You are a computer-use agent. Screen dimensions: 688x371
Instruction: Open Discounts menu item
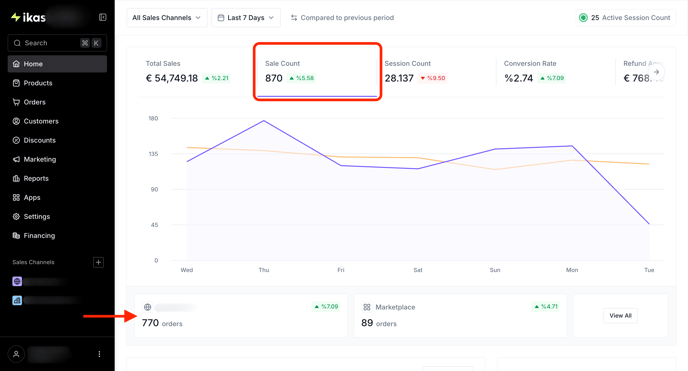[57, 140]
